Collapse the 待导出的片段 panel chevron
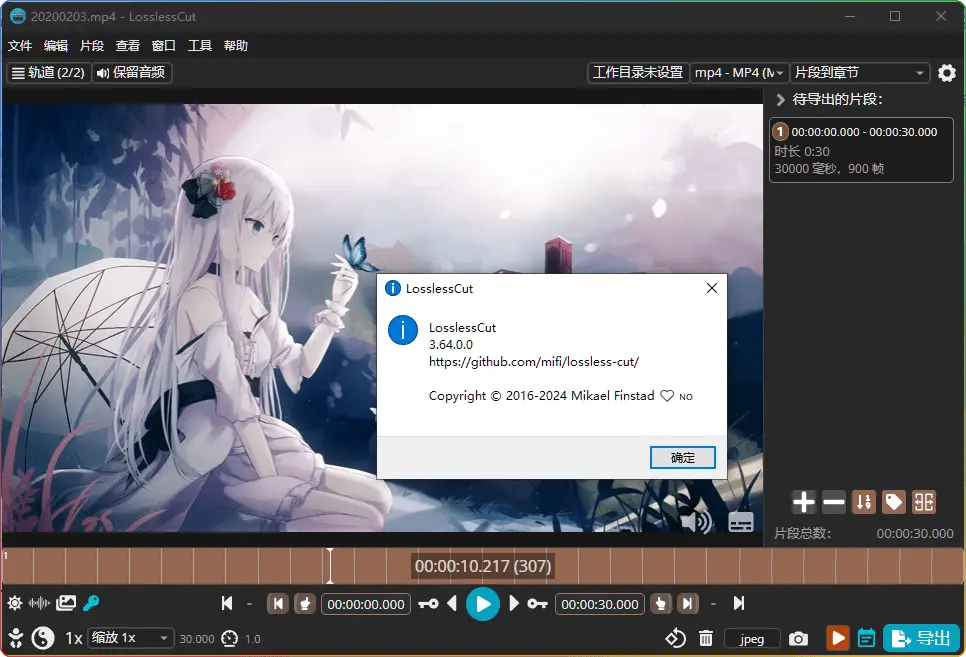Screen dimensions: 966x657 [780, 99]
